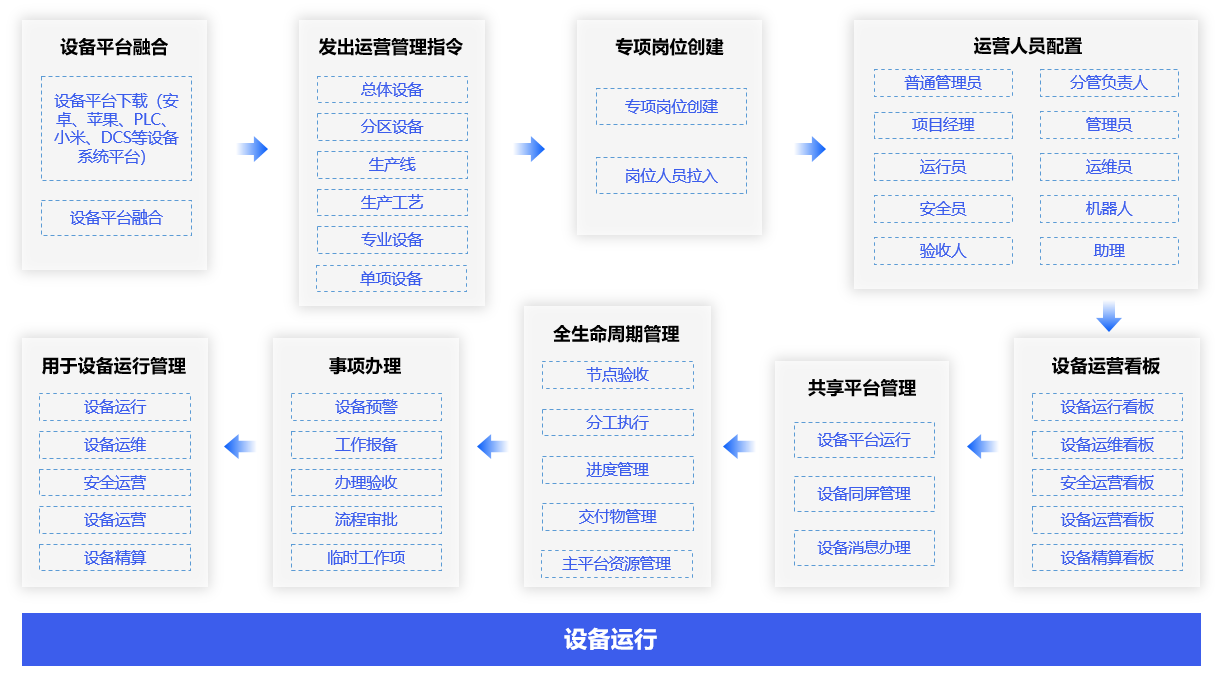This screenshot has width=1215, height=678.
Task: Select the 临时工作项 box
Action: tap(366, 558)
